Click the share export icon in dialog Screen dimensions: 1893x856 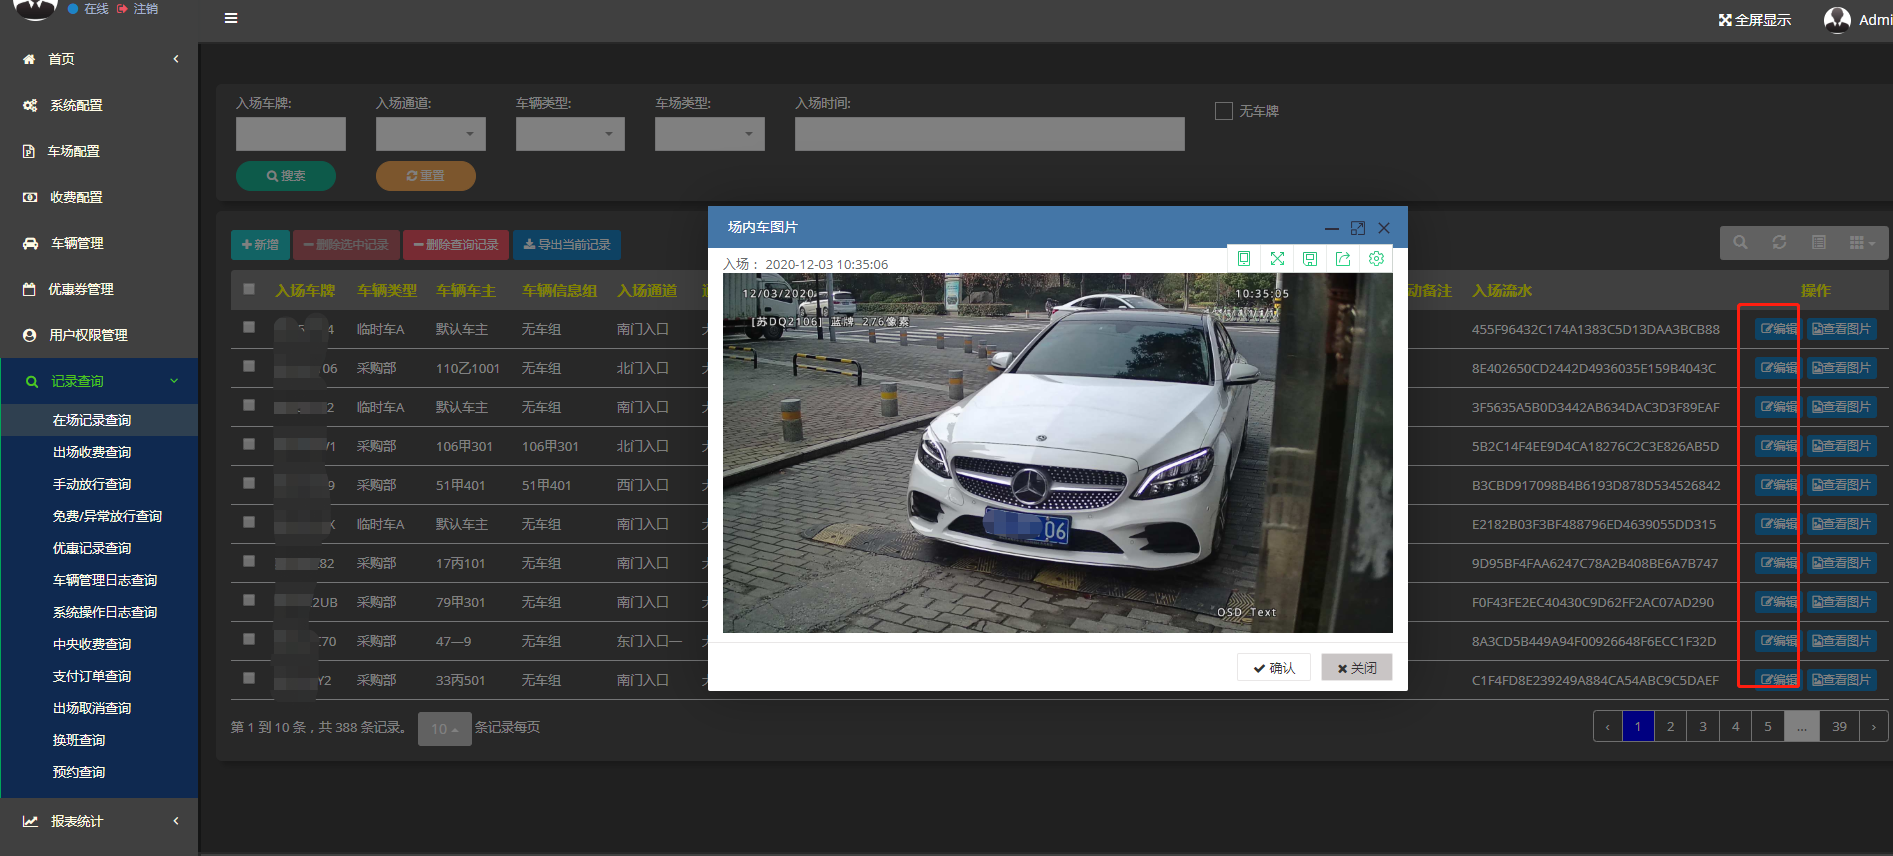[1343, 259]
